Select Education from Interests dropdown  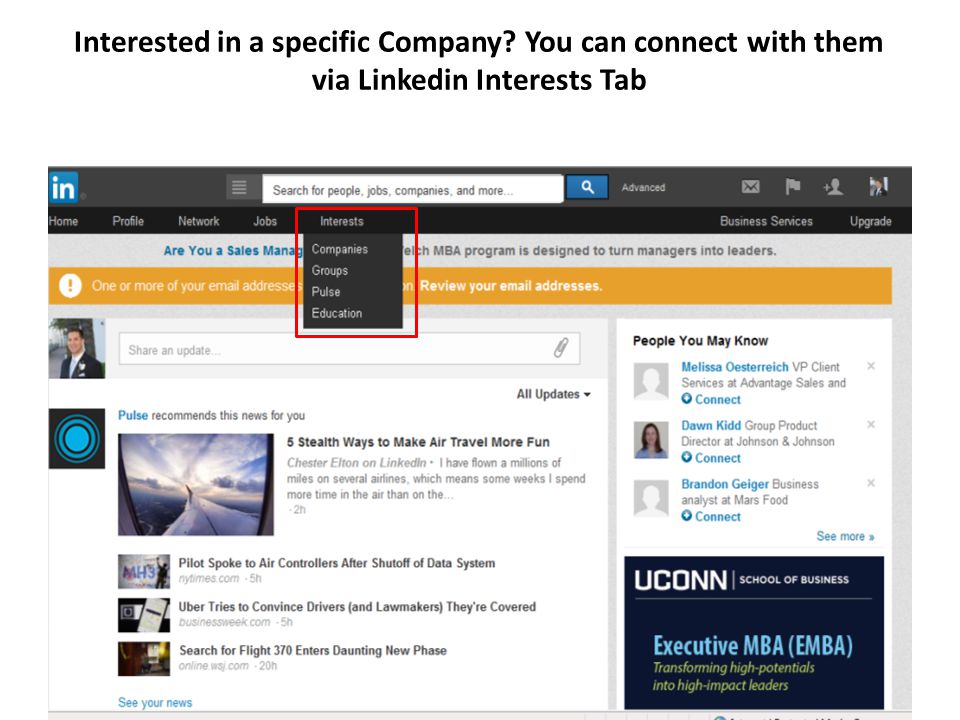337,313
